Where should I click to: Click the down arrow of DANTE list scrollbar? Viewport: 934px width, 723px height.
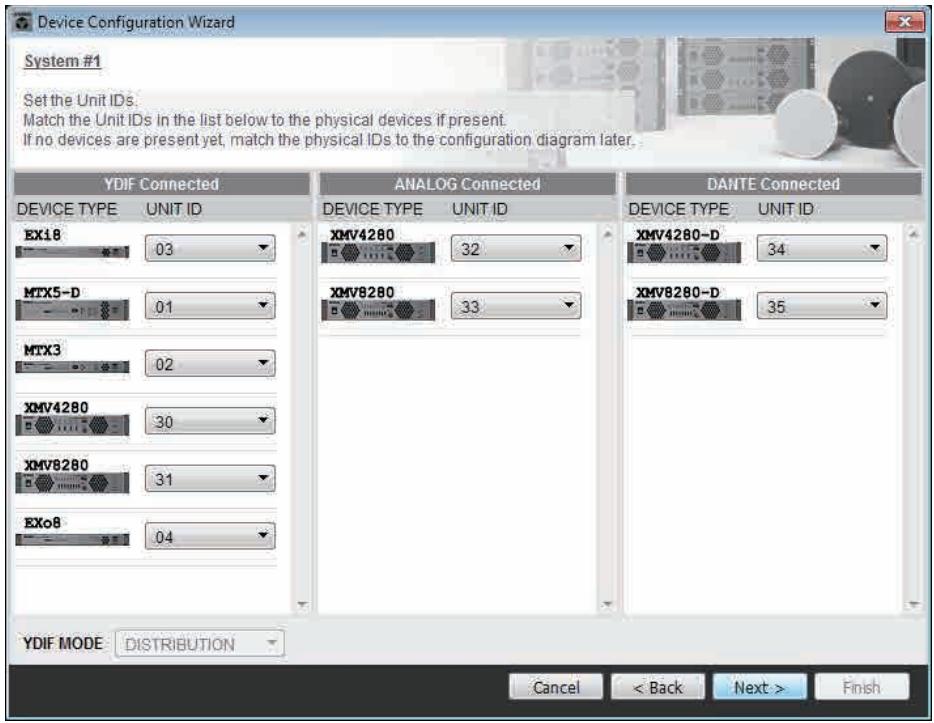[x=913, y=604]
